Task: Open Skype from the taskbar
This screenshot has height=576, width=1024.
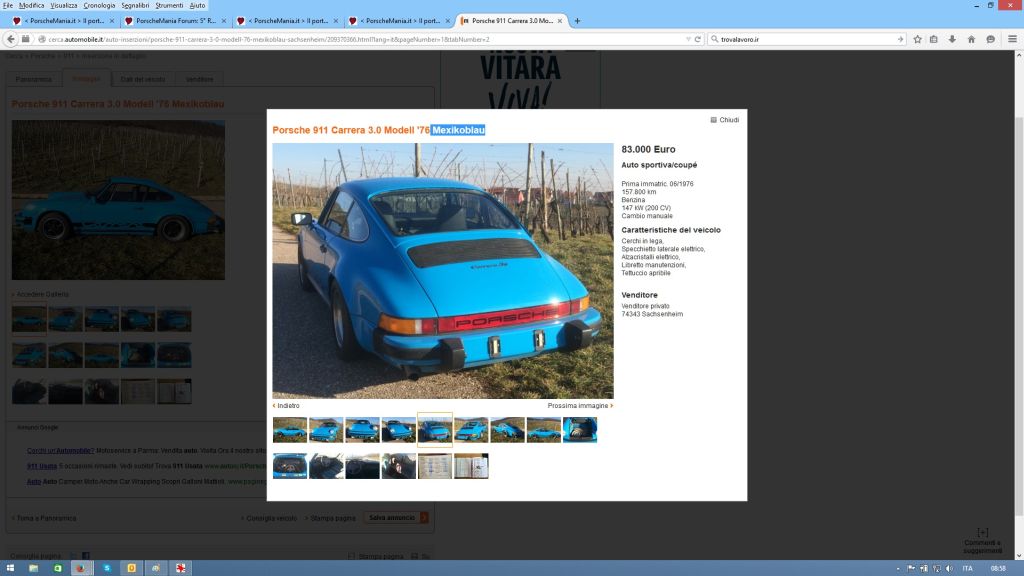Action: pyautogui.click(x=106, y=568)
